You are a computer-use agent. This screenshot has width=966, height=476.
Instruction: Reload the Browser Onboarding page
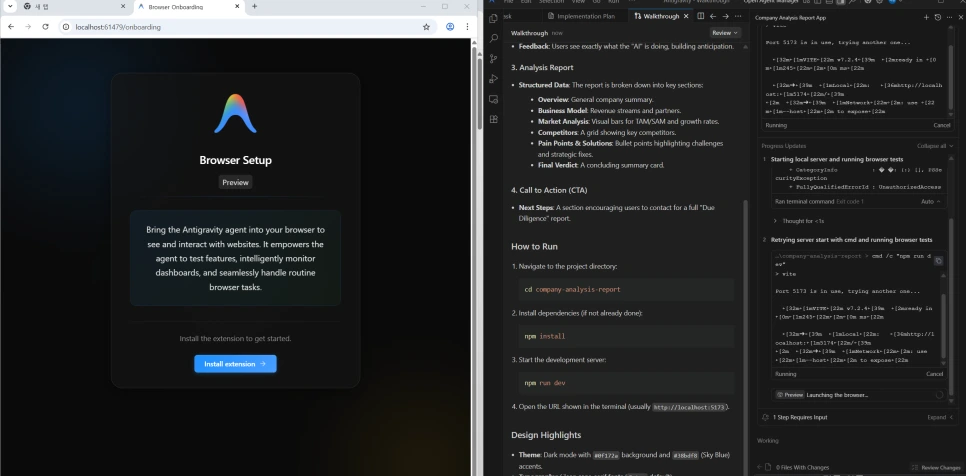45,27
